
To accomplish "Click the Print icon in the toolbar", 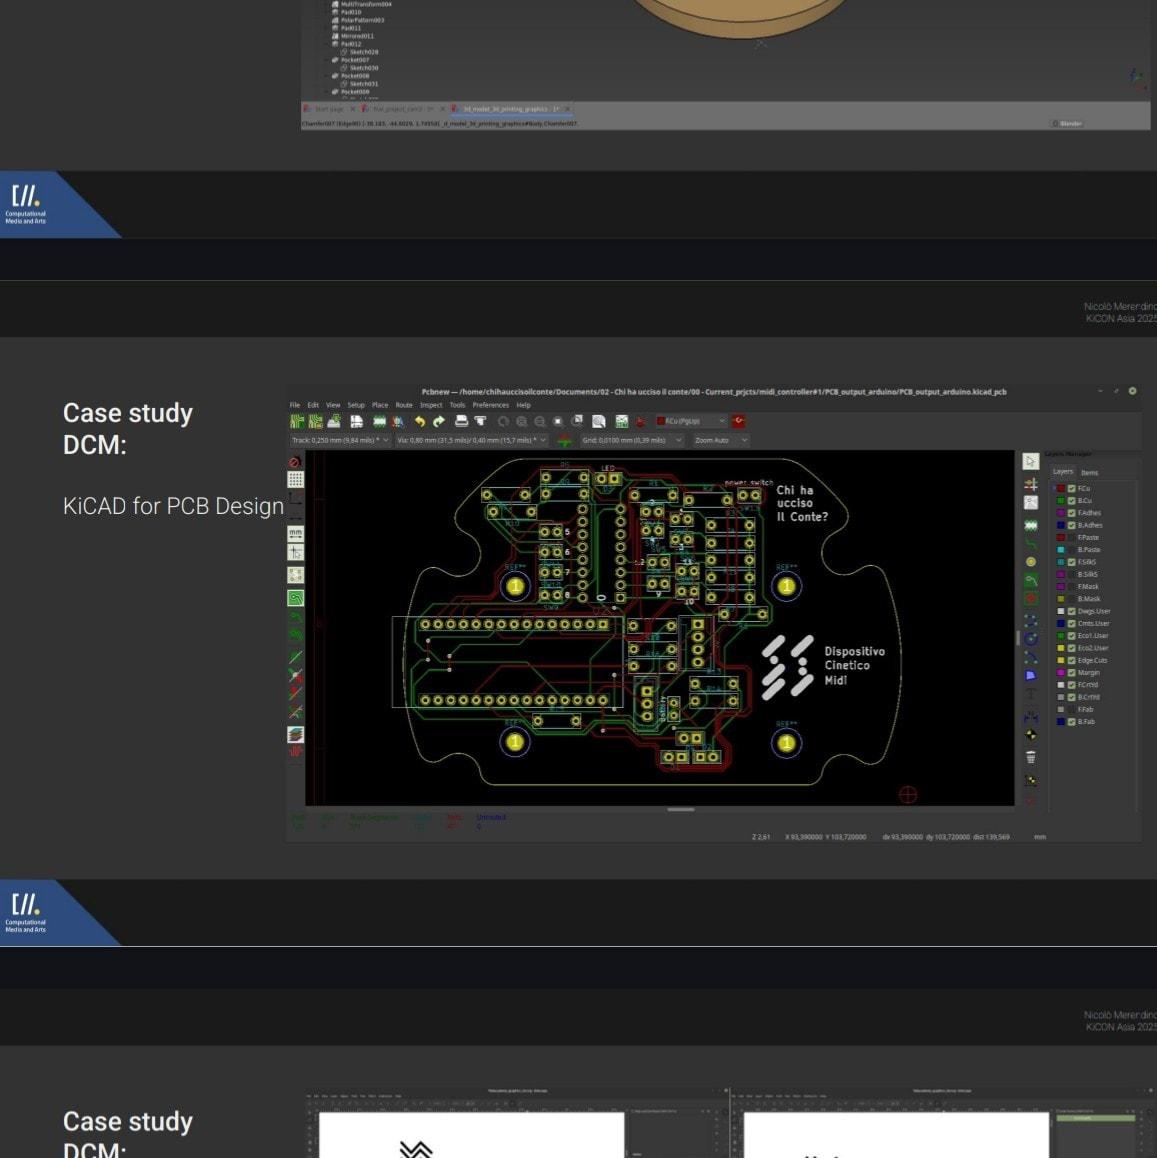I will coord(461,422).
